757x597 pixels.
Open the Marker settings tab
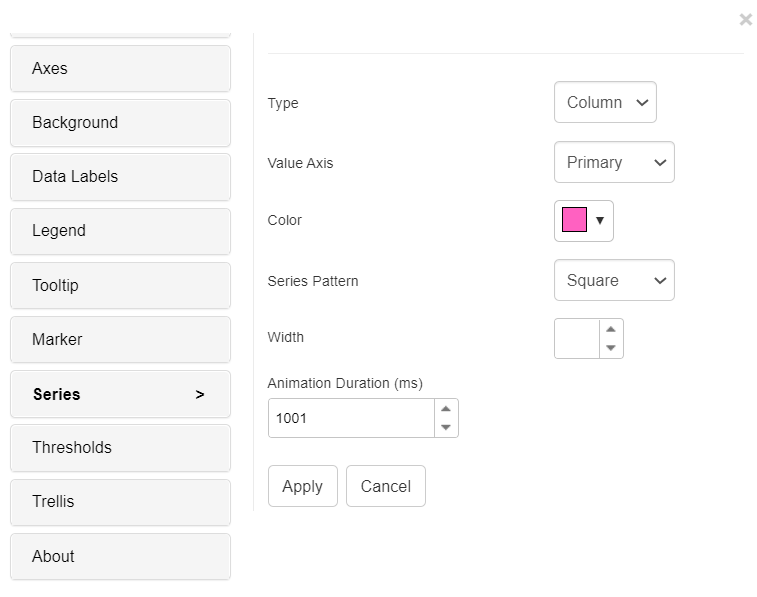[120, 340]
